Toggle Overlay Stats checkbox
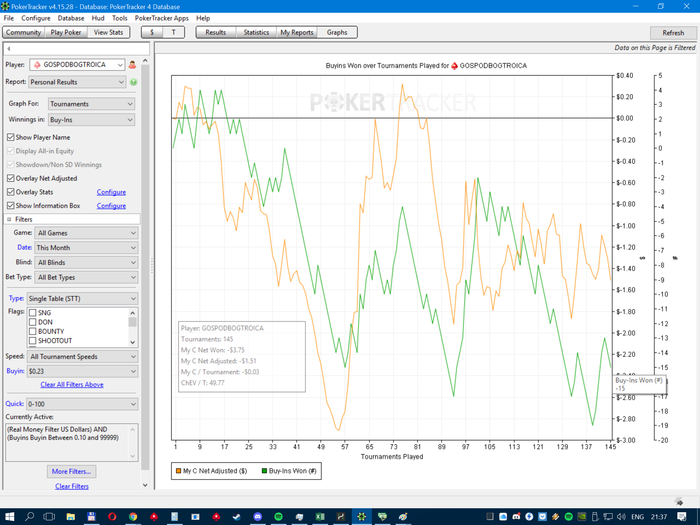 tap(11, 192)
